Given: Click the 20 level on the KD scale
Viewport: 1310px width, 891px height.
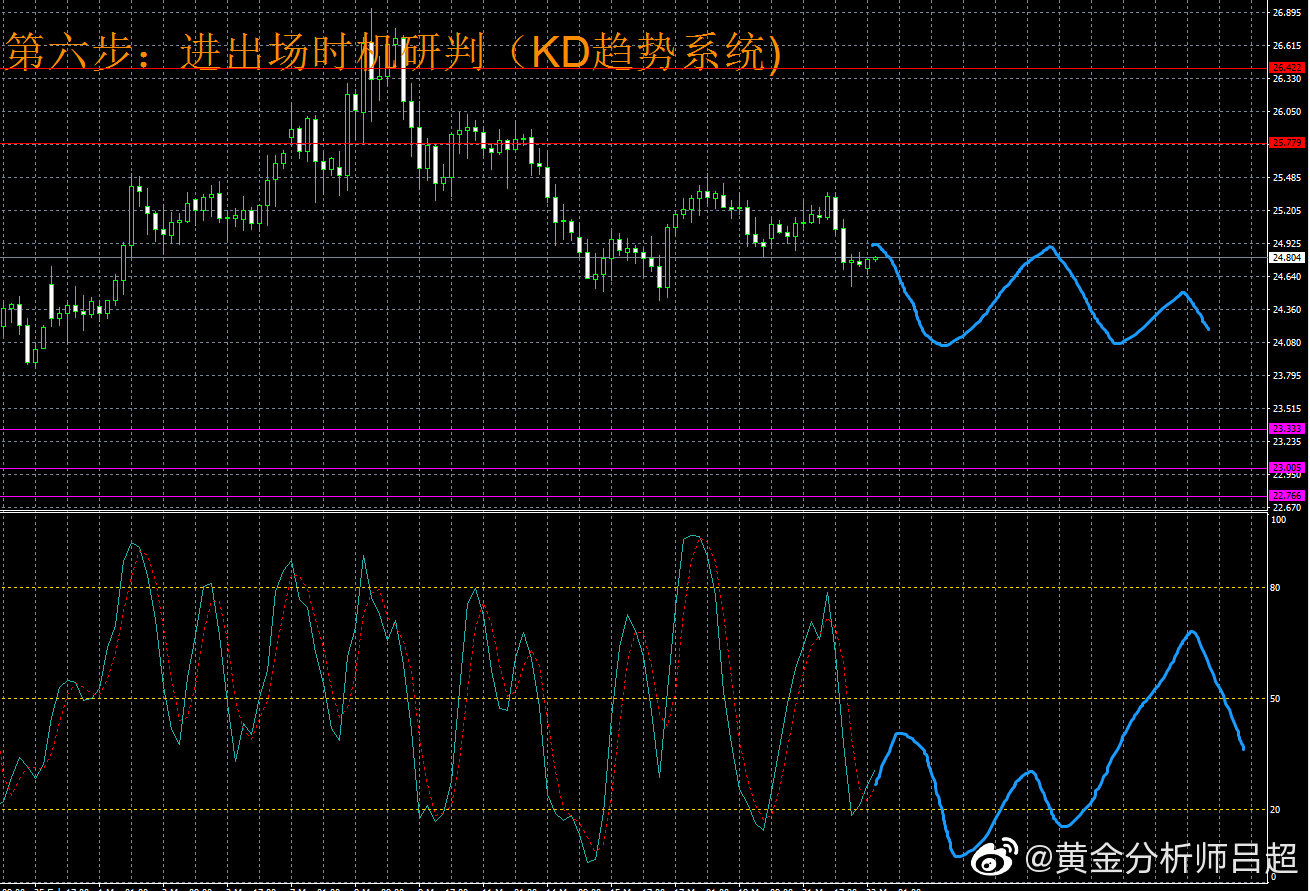Looking at the screenshot, I should tap(1275, 809).
